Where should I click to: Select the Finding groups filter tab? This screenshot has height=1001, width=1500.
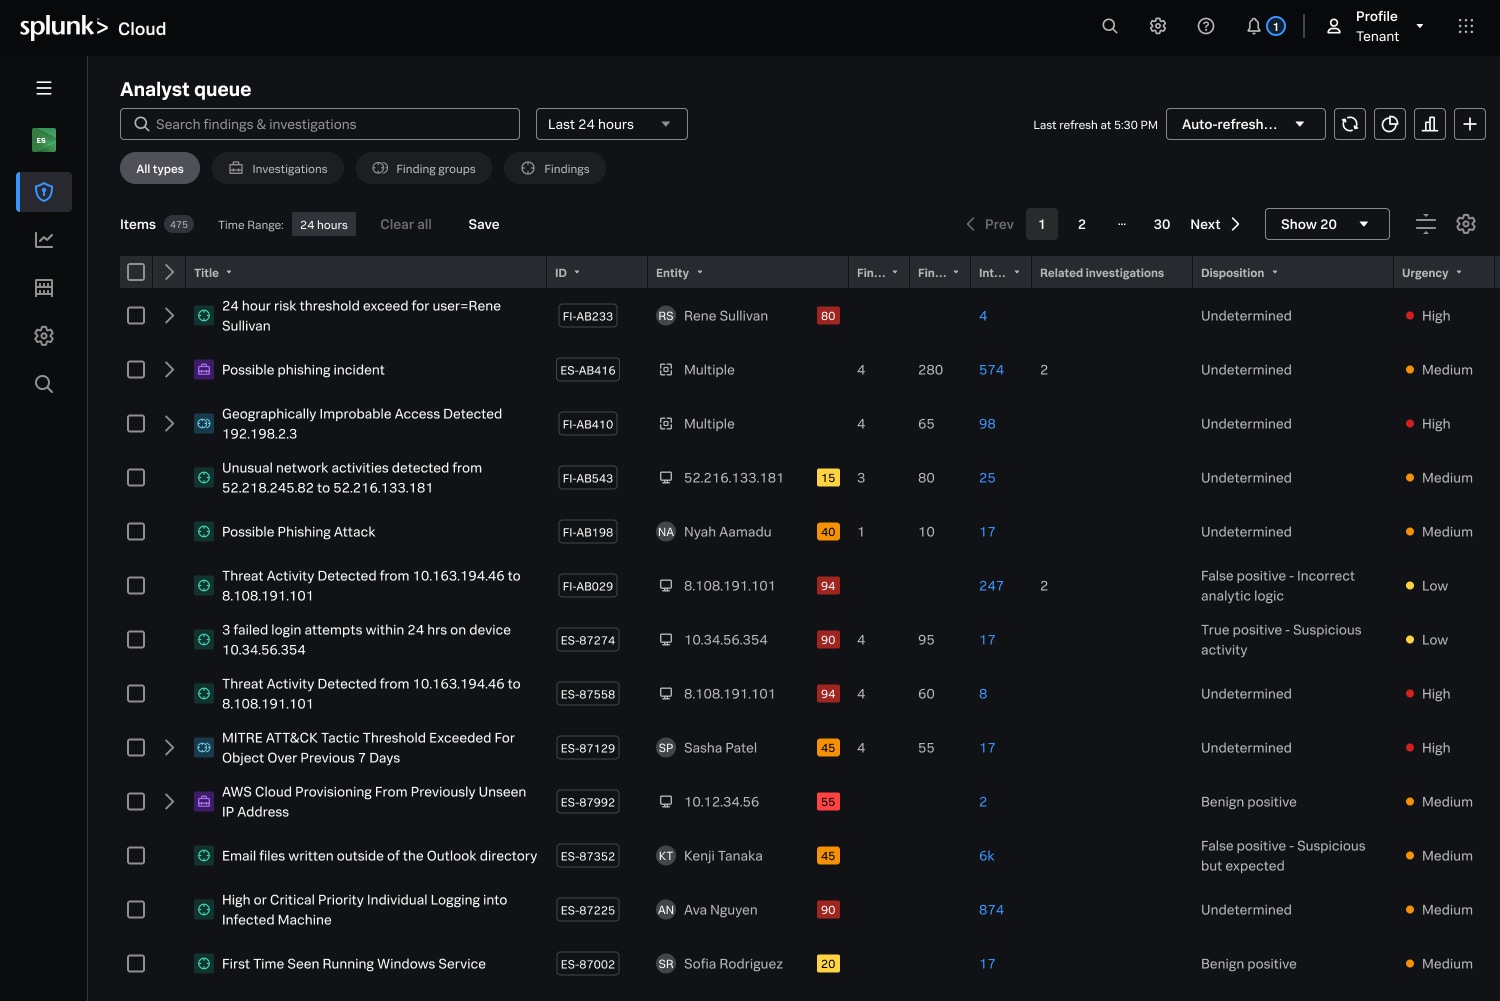(424, 169)
